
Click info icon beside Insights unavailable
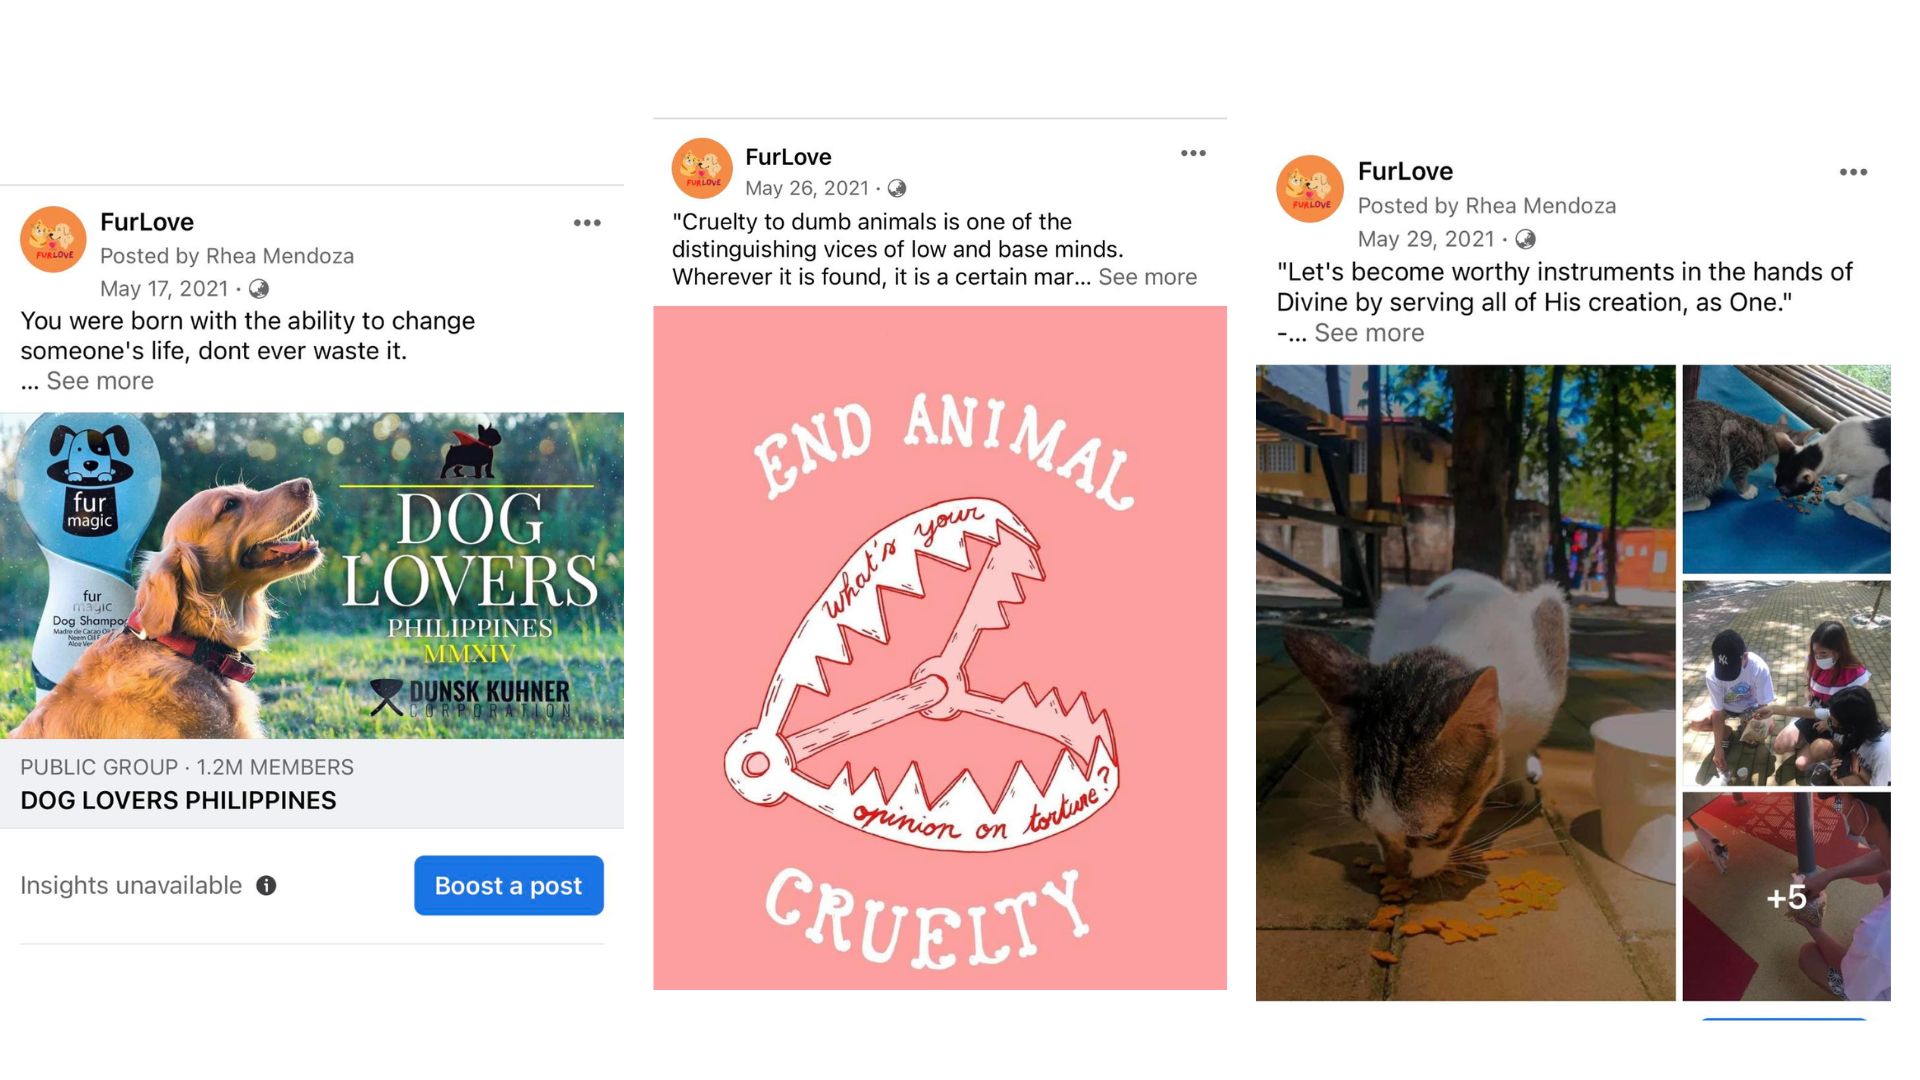click(266, 886)
